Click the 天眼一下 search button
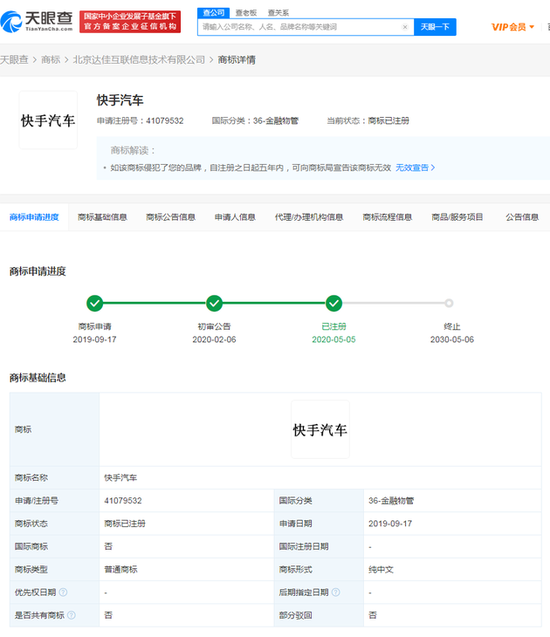550x637 pixels. (435, 27)
